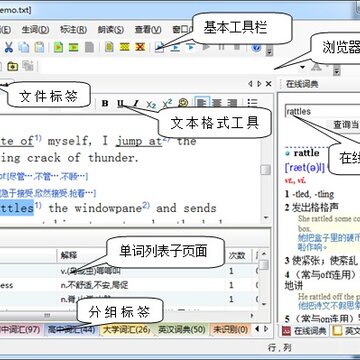Select the 在线词典 bottom dictionary tab
The height and width of the screenshot is (360, 360).
[x=304, y=330]
